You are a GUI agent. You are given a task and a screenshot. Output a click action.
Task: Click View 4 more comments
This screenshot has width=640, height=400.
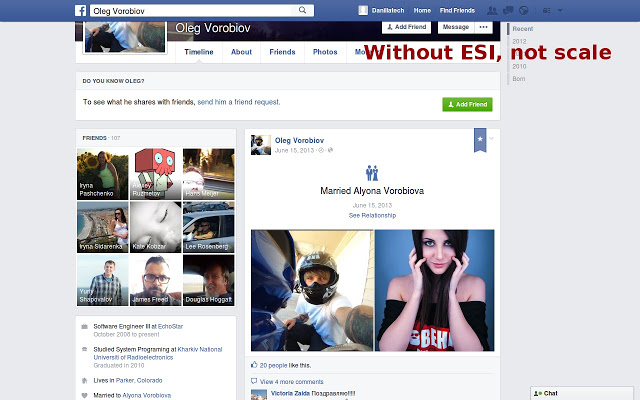coord(291,382)
